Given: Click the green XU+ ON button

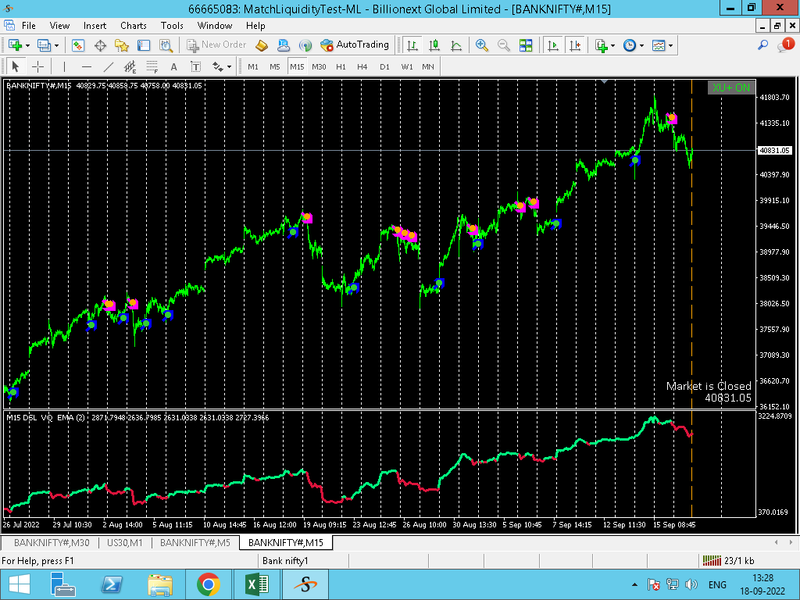Looking at the screenshot, I should click(731, 88).
